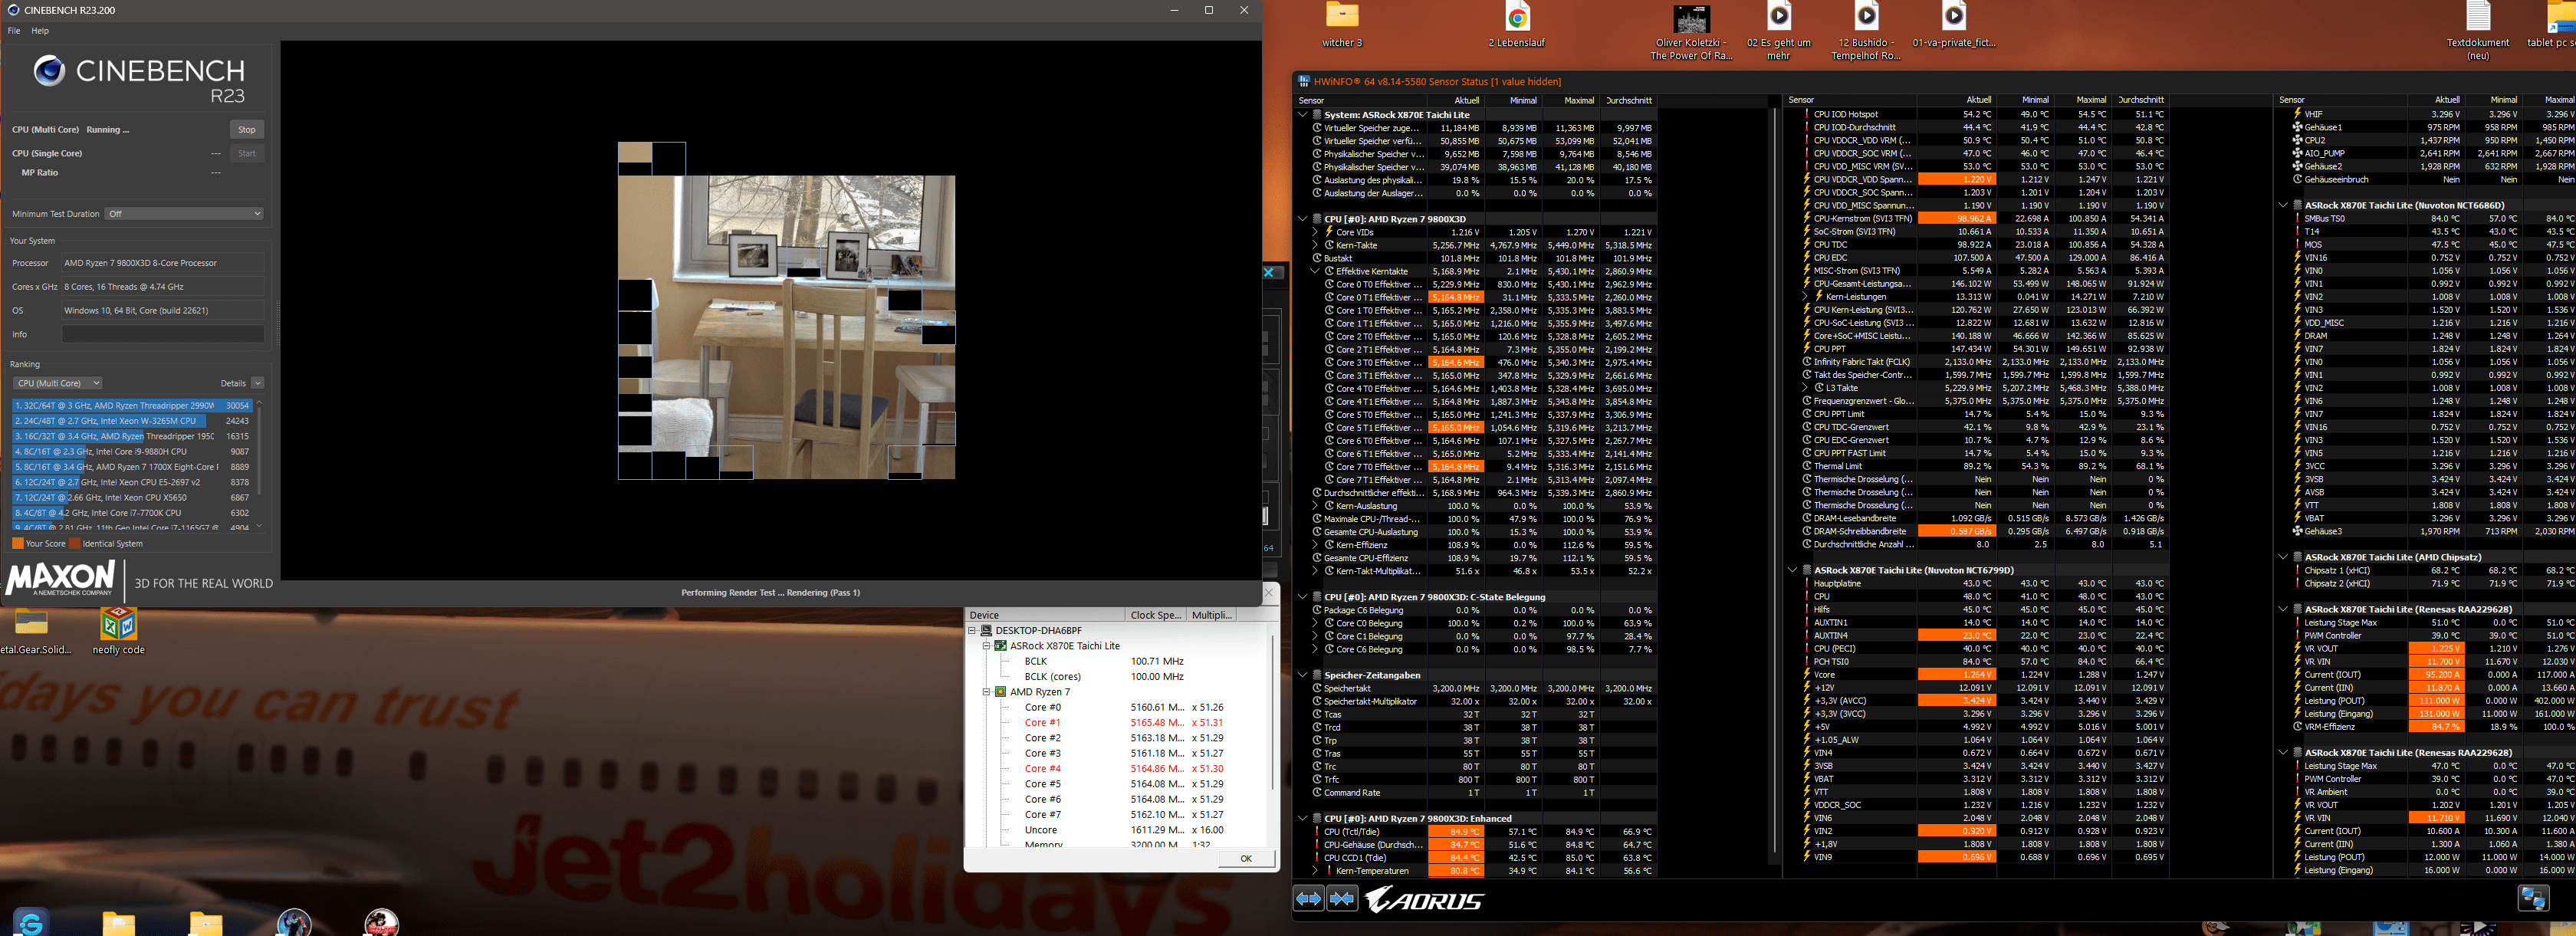Toggle the ranking Details dropdown arrow
This screenshot has height=936, width=2576.
tap(257, 383)
